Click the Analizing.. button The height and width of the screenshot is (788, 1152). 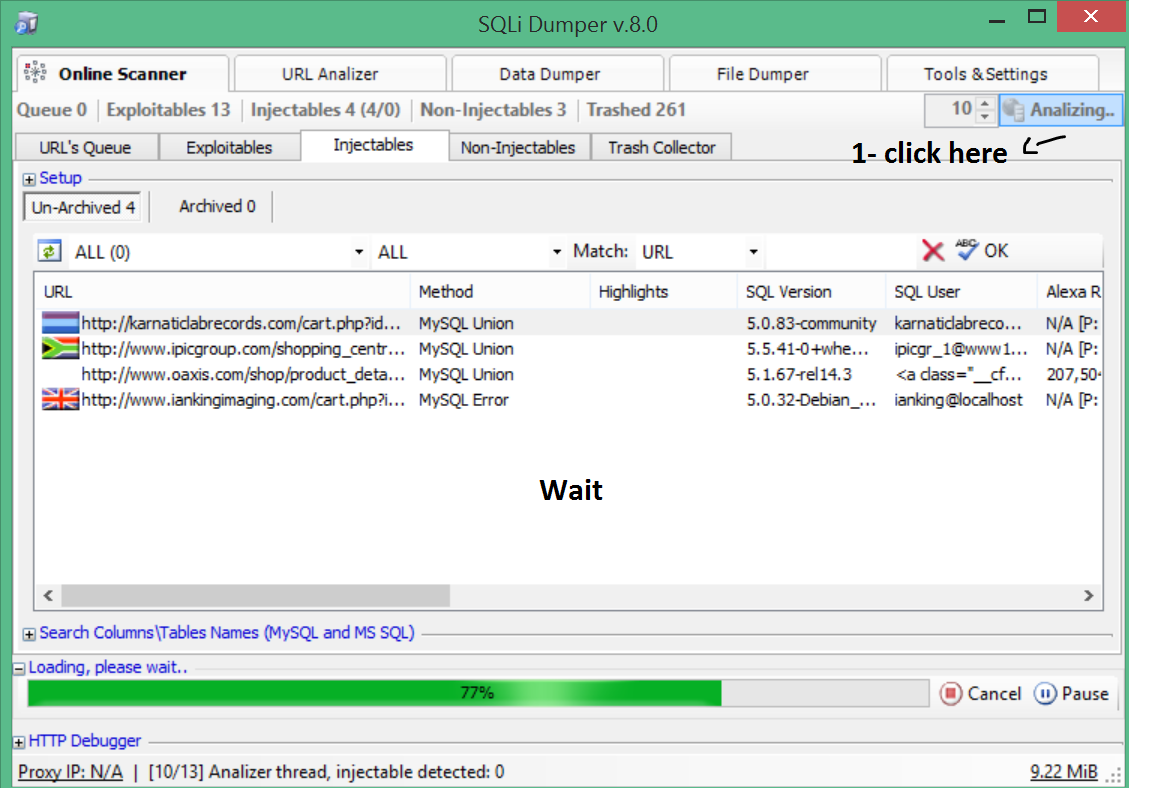tap(1060, 110)
